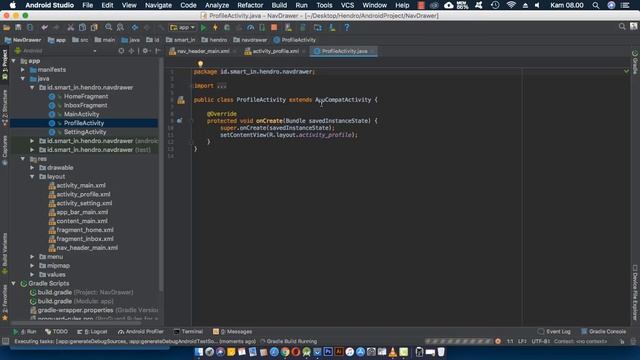
Task: Open the SDK Manager toolbar icon
Action: [x=332, y=27]
